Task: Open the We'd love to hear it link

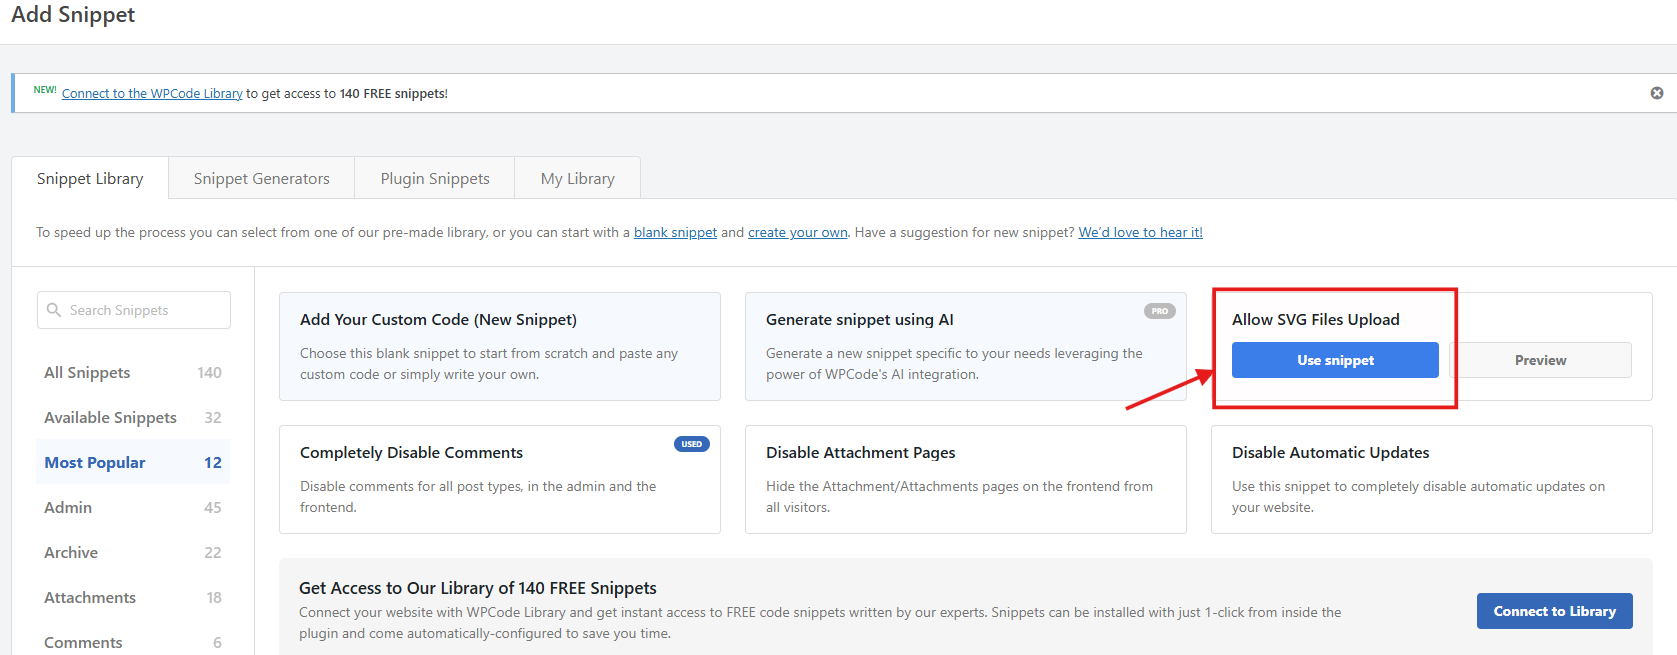Action: coord(1140,232)
